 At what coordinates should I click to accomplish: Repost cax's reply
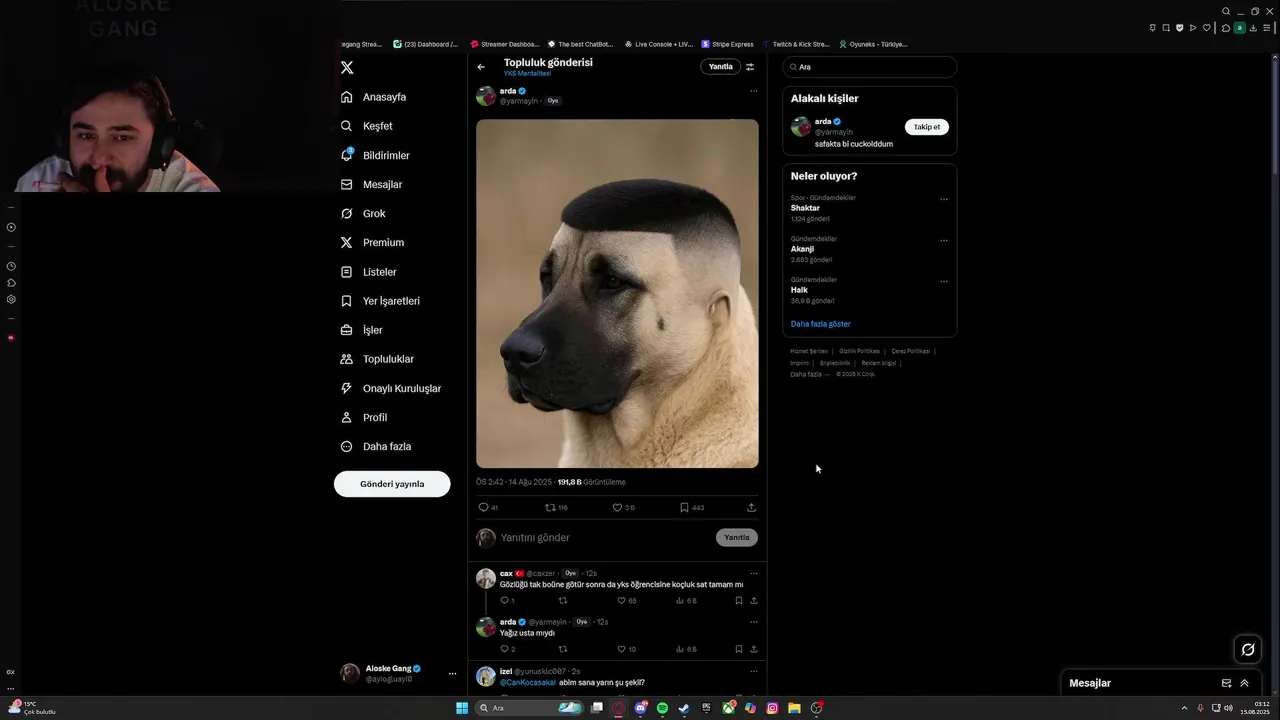pyautogui.click(x=563, y=601)
